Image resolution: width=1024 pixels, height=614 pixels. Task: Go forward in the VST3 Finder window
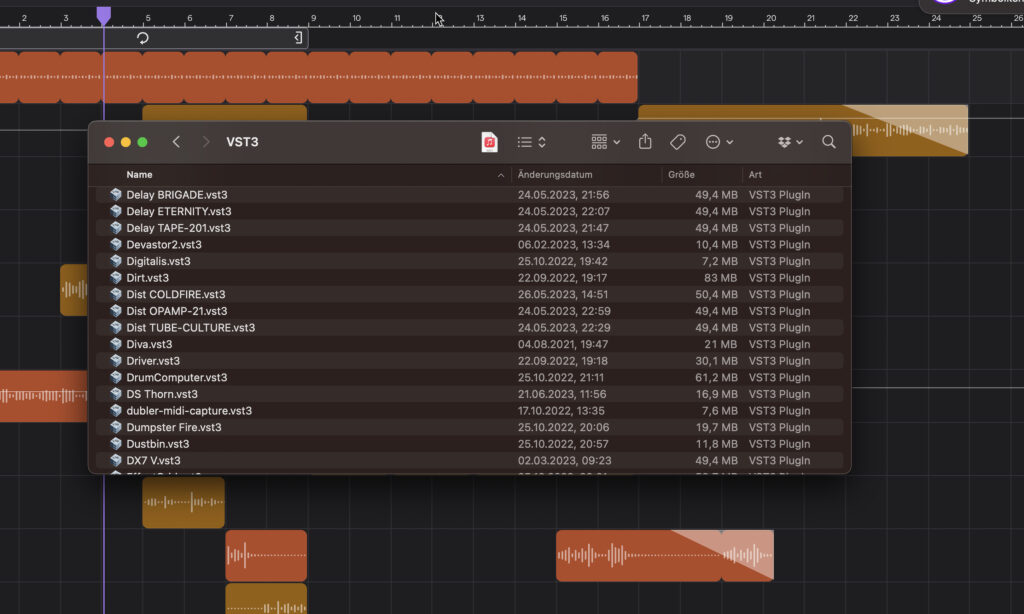206,142
